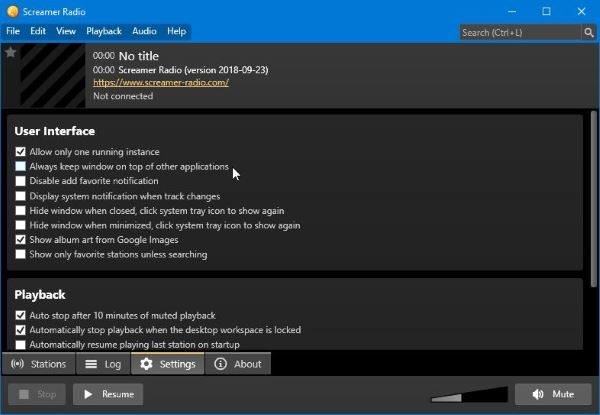Switch to the Log tab
Screen dimensions: 600x415
103,364
